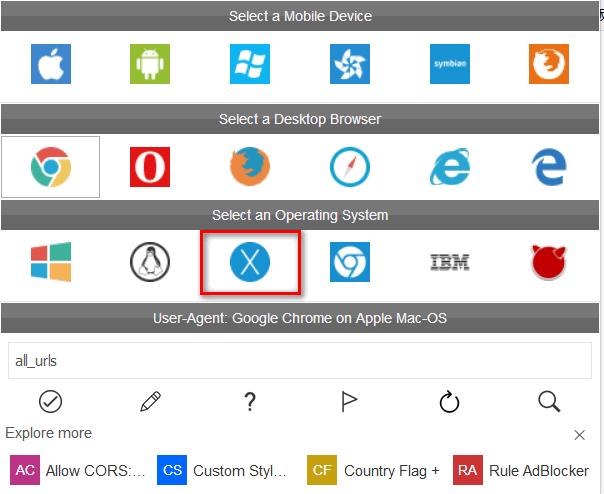Select the Symbian mobile device
The height and width of the screenshot is (494, 604).
tap(449, 64)
